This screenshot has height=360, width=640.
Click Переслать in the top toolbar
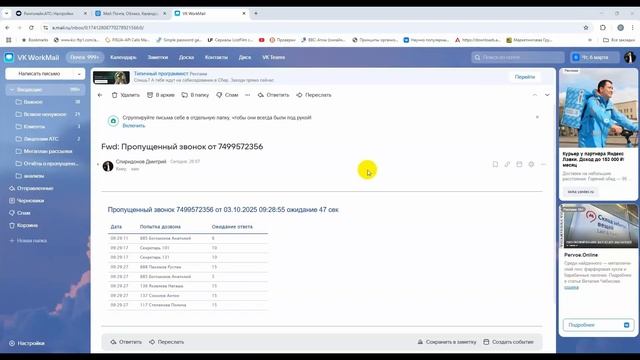click(x=314, y=95)
